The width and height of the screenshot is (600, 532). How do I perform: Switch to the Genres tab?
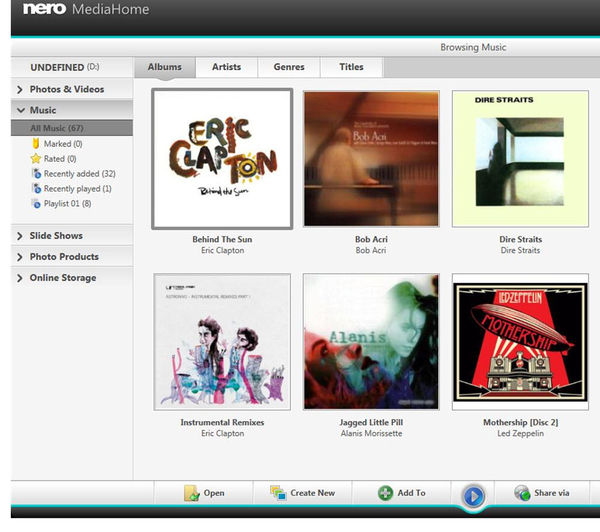tap(289, 67)
